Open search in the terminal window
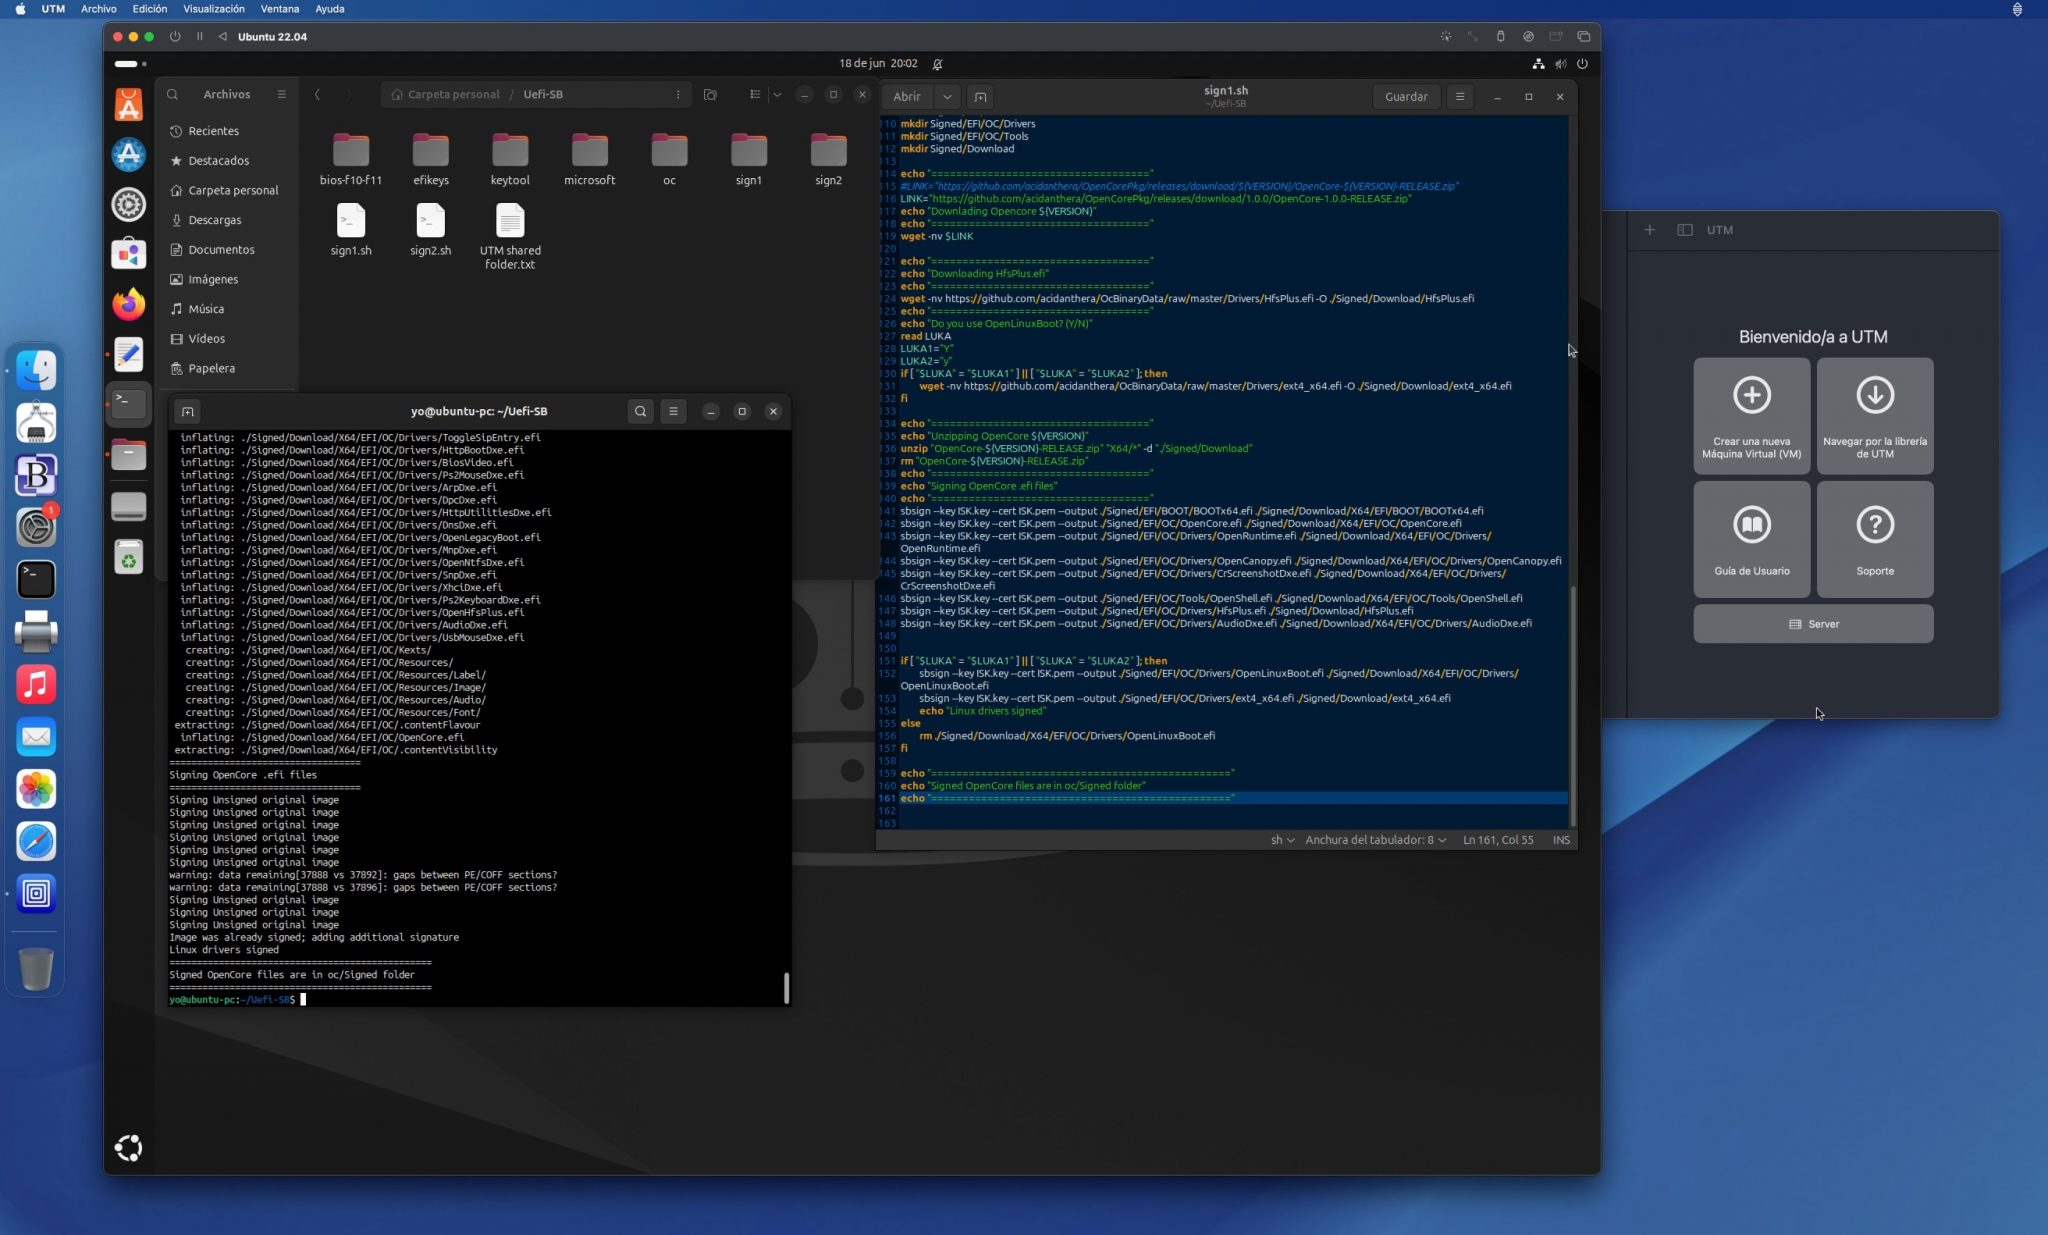Viewport: 2048px width, 1235px height. (x=639, y=411)
